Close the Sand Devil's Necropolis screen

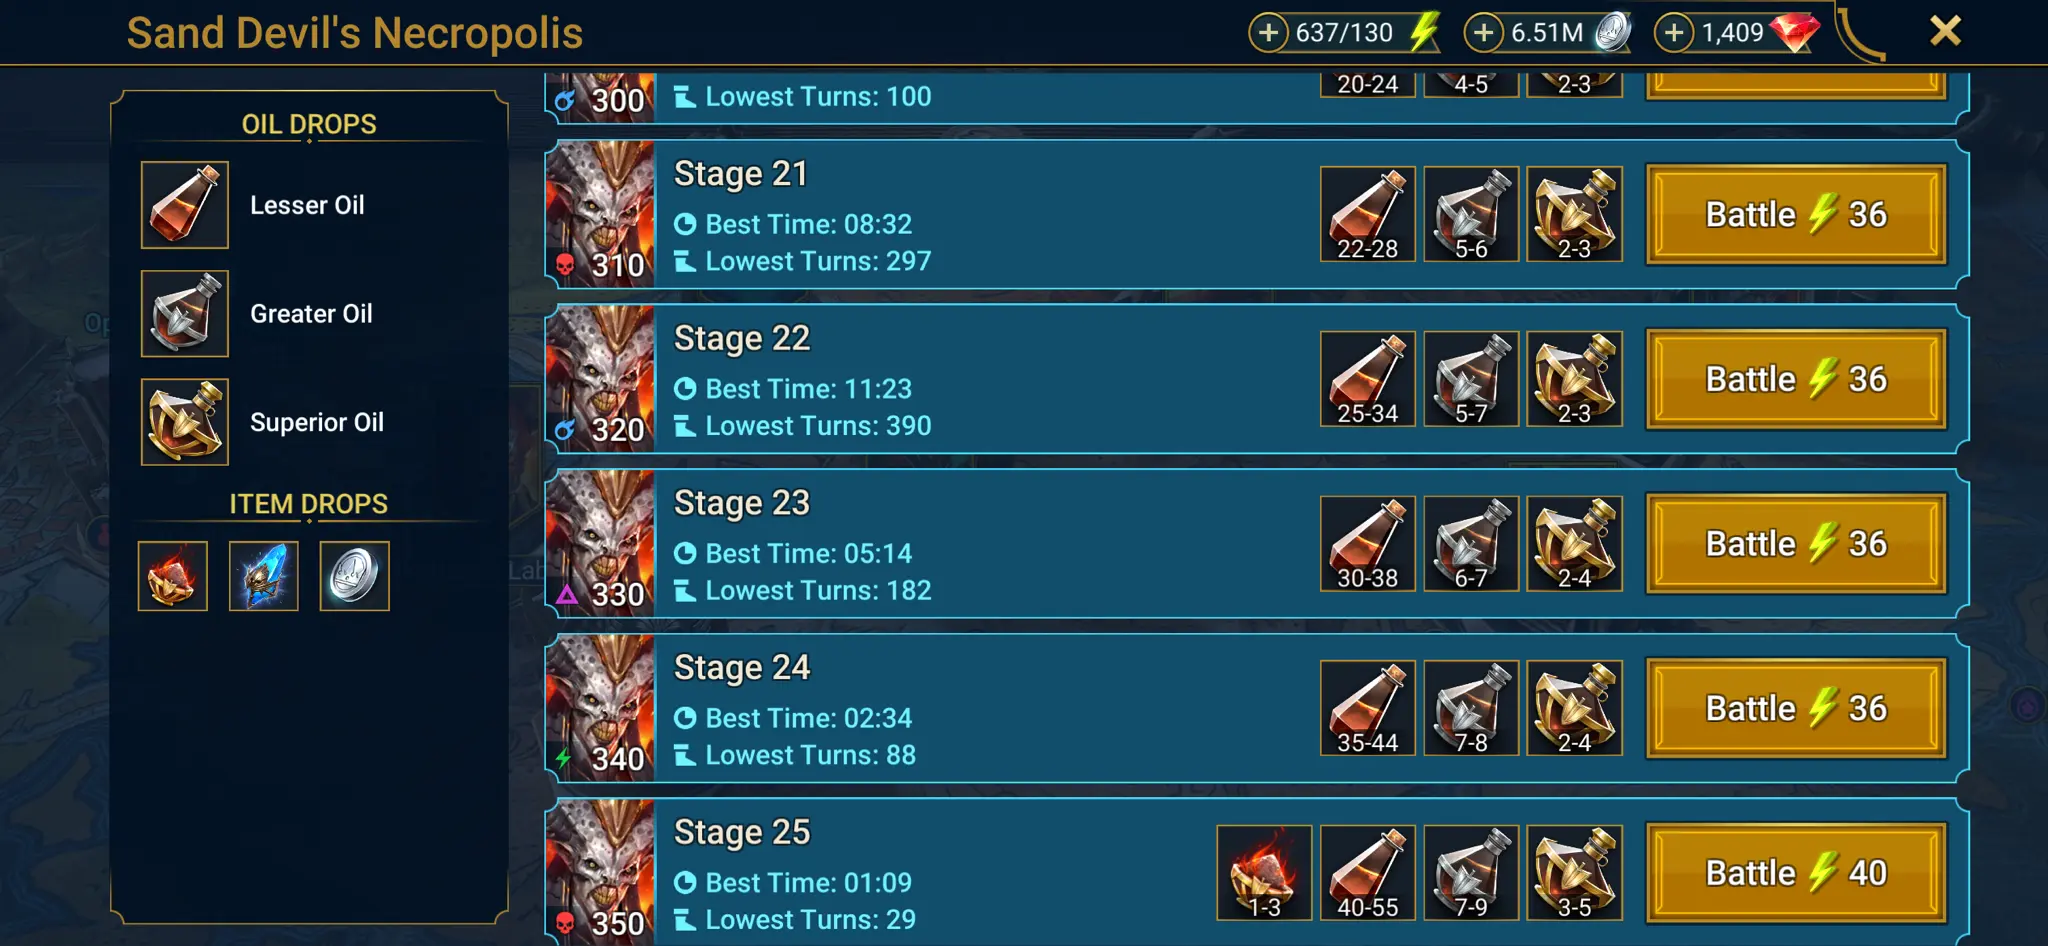tap(1945, 31)
